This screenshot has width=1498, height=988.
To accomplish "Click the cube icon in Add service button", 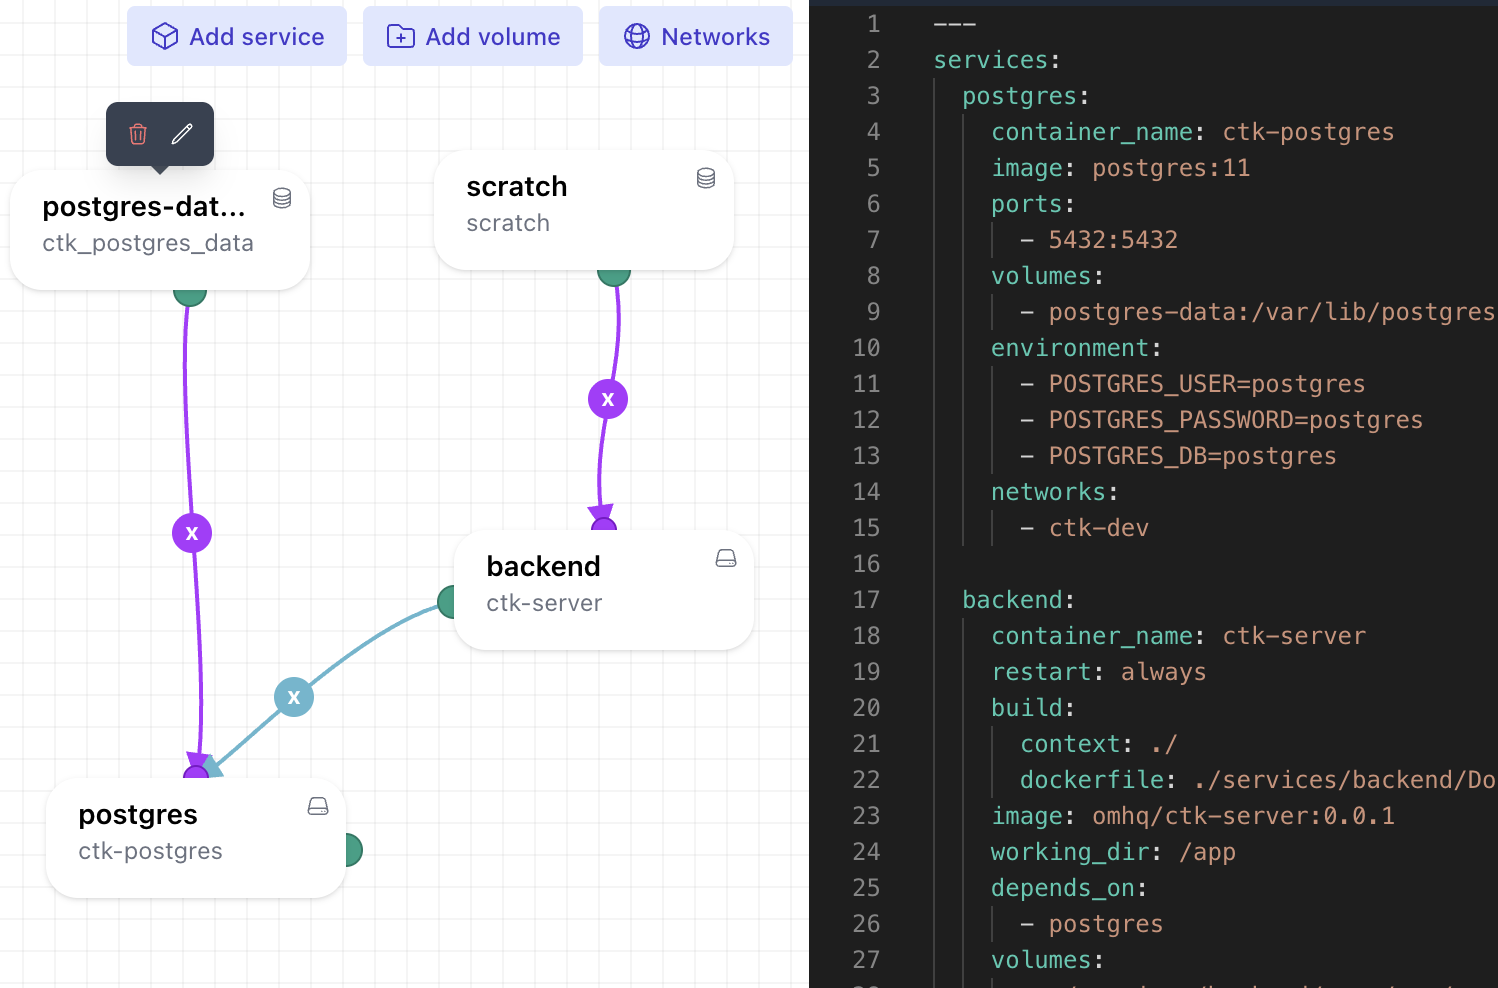I will tap(163, 35).
